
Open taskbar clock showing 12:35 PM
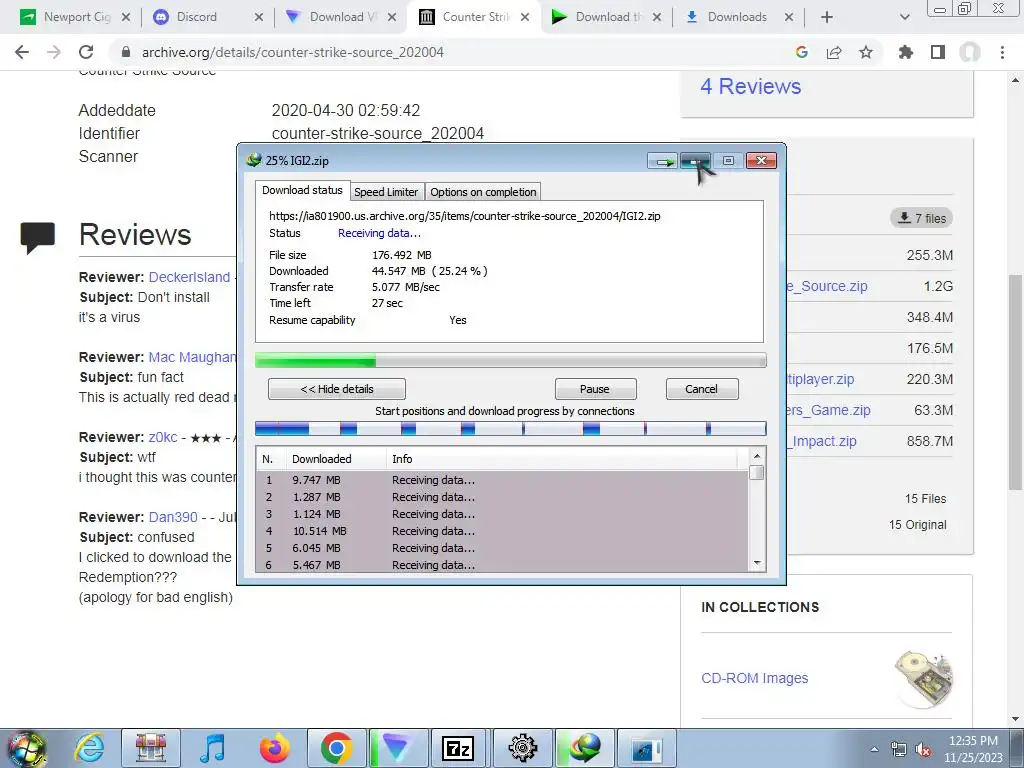[973, 749]
